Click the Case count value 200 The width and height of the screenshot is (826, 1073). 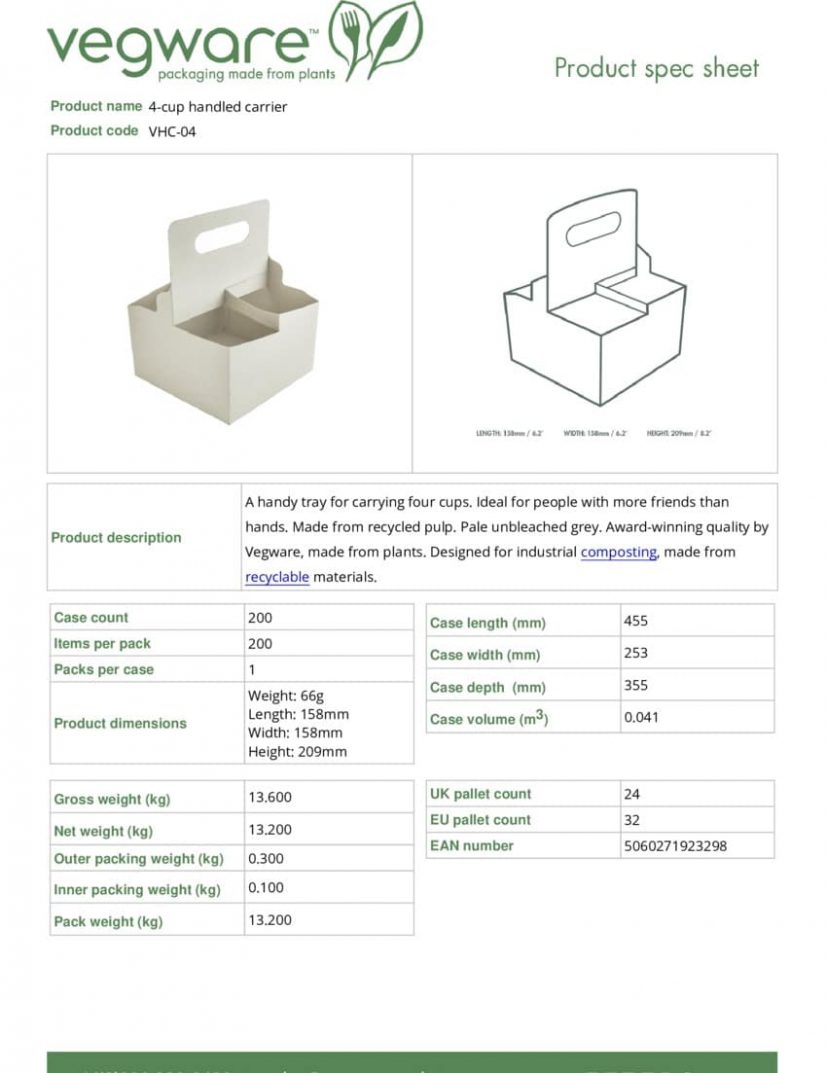click(260, 617)
